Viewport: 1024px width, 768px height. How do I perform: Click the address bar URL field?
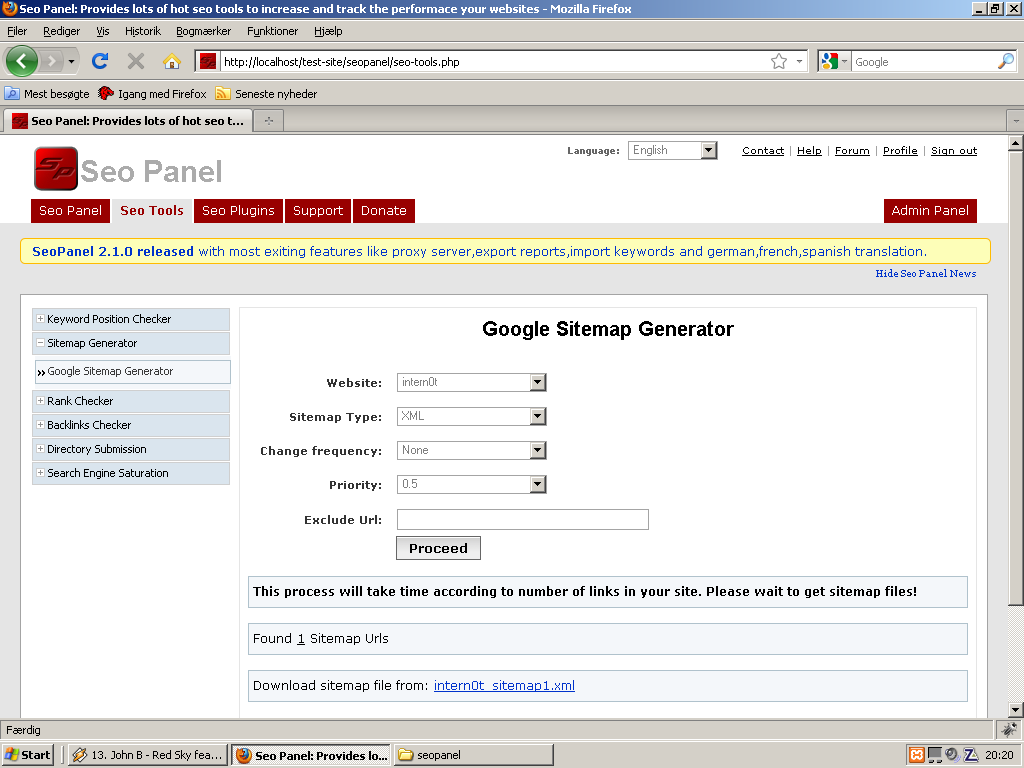click(x=493, y=62)
